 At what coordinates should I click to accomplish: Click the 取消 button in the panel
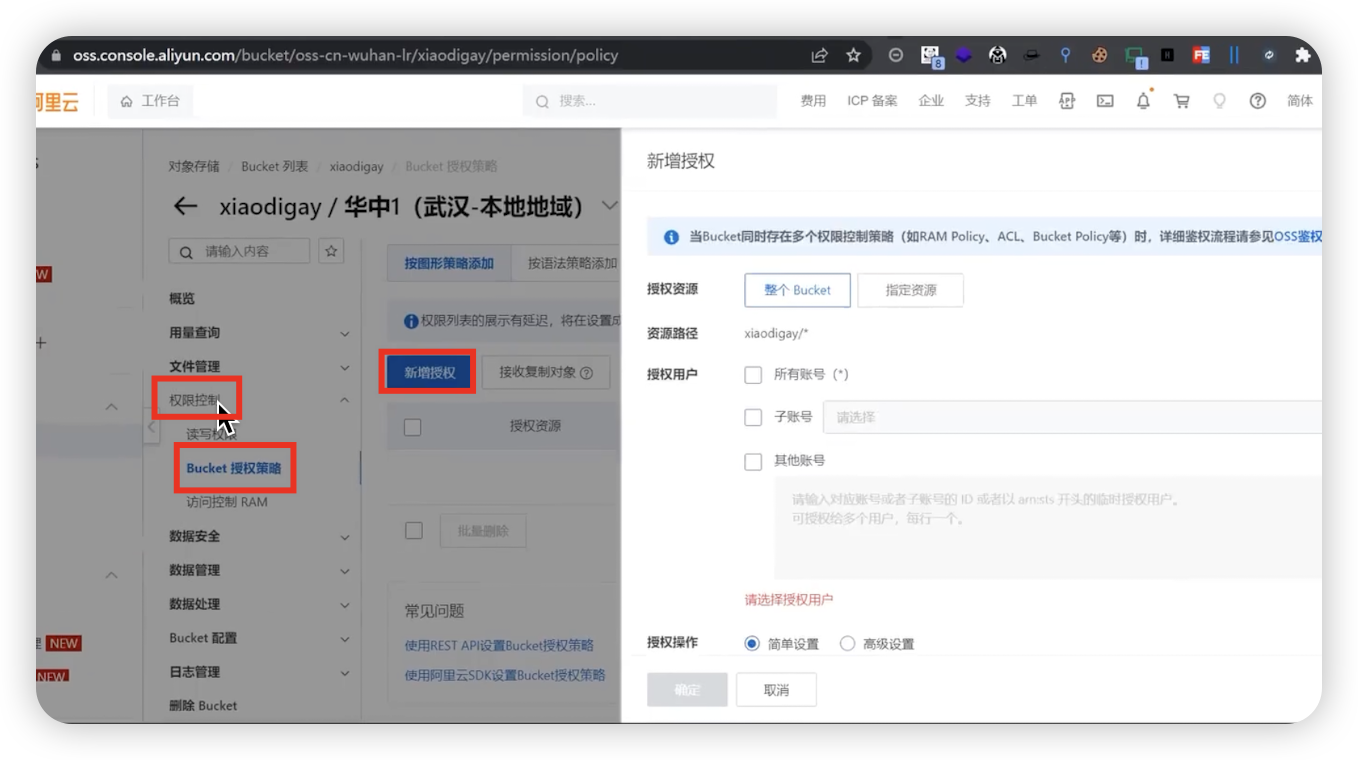coord(776,690)
